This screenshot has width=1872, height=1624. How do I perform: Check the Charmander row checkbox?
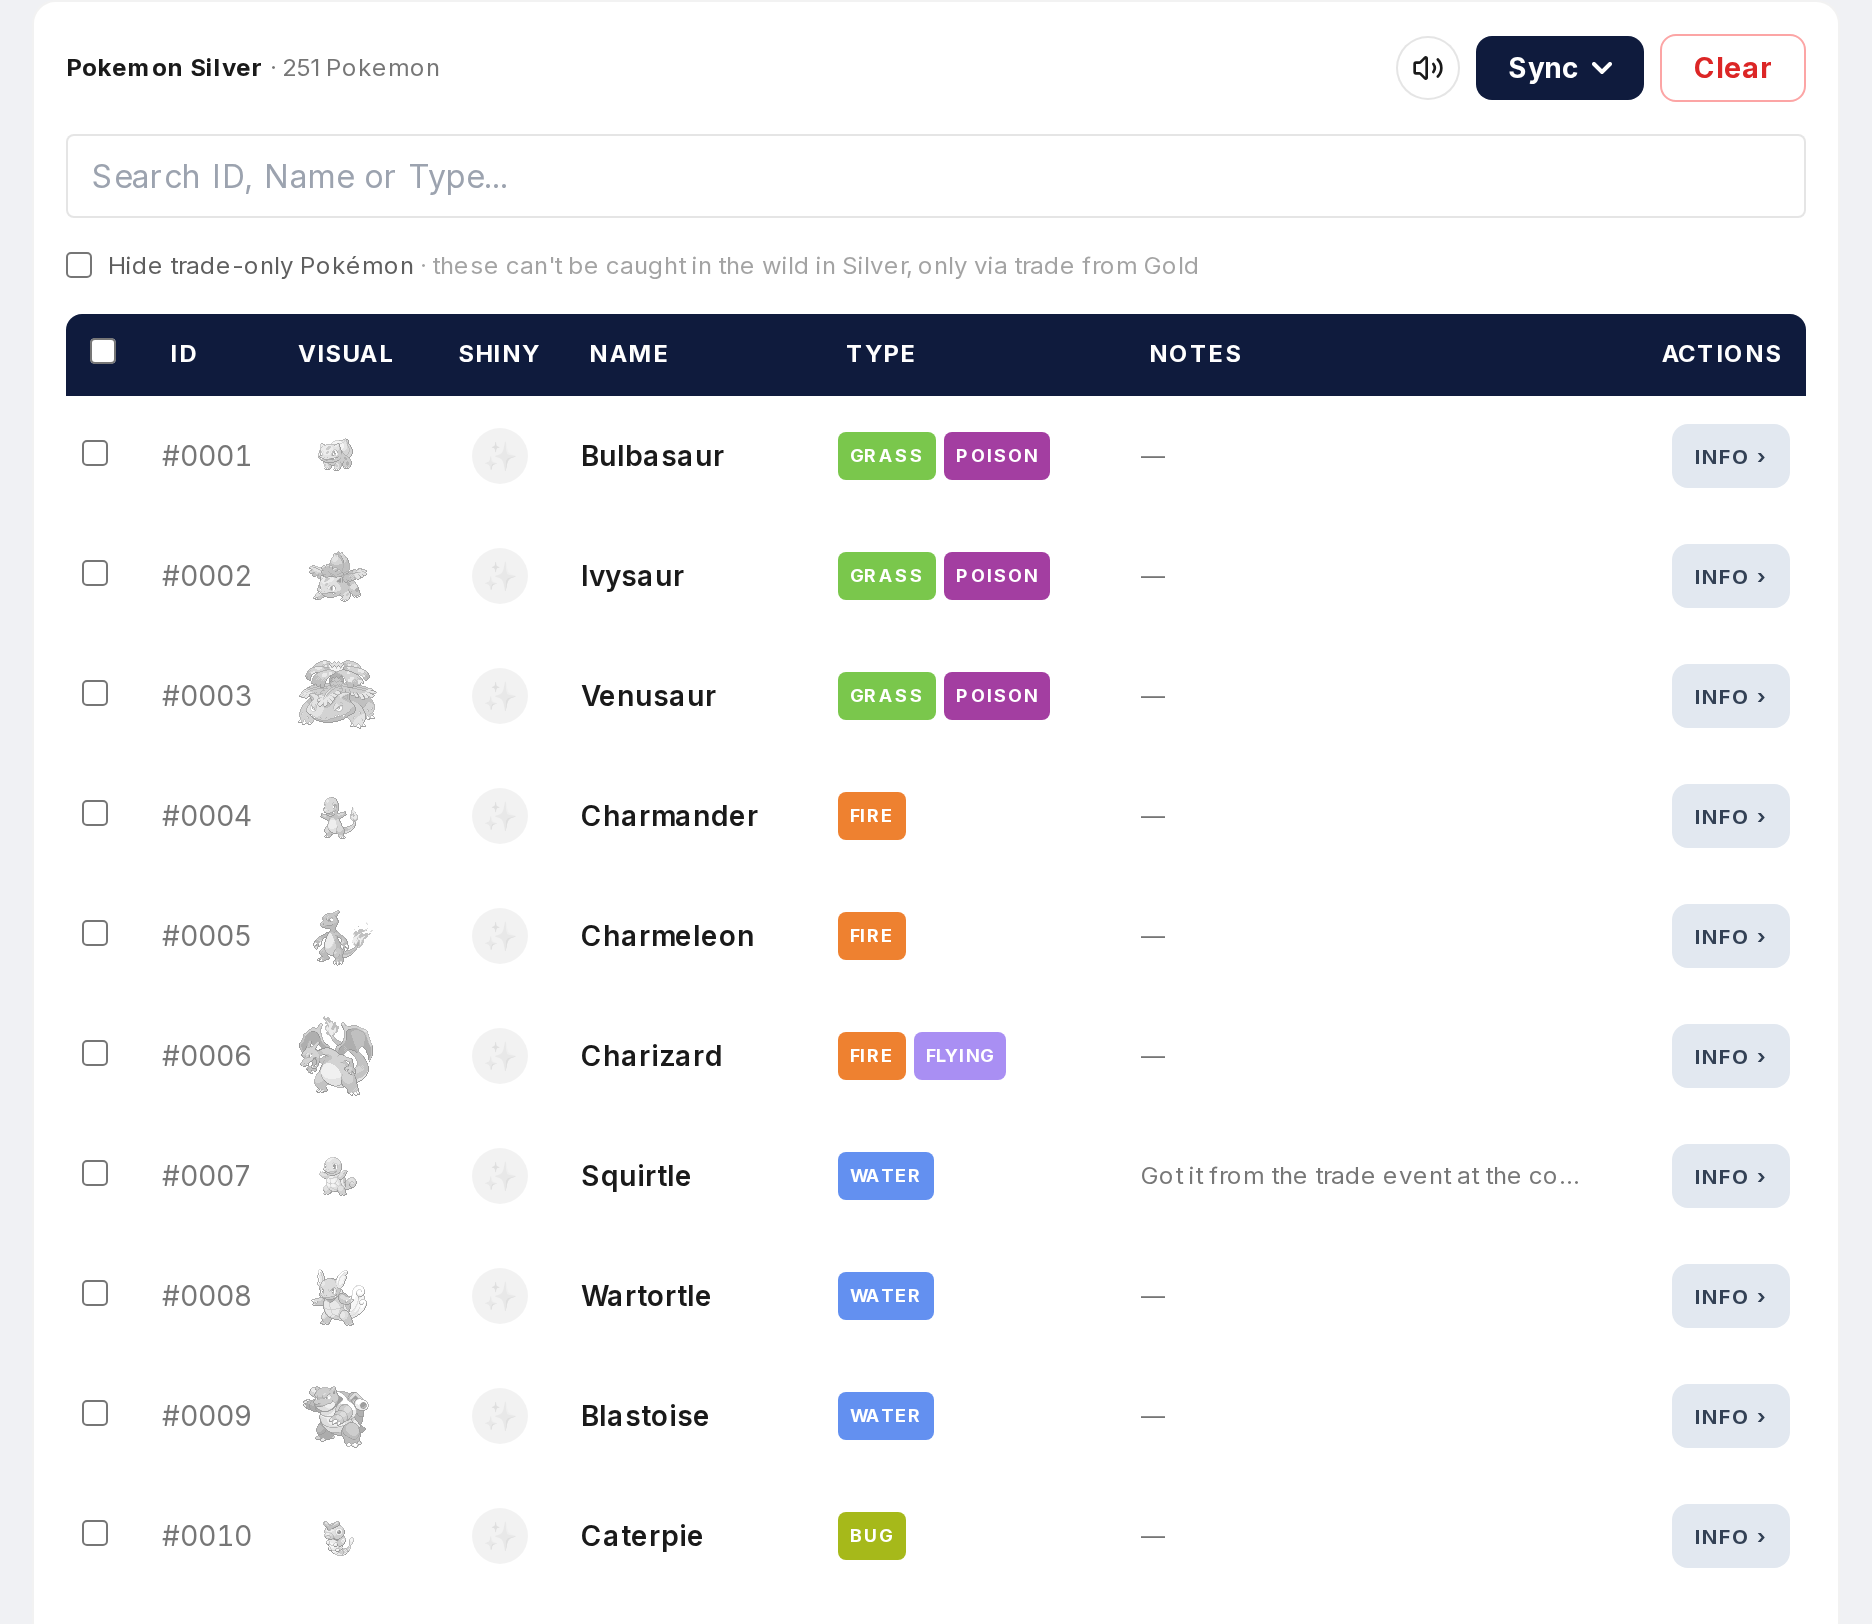pyautogui.click(x=95, y=813)
